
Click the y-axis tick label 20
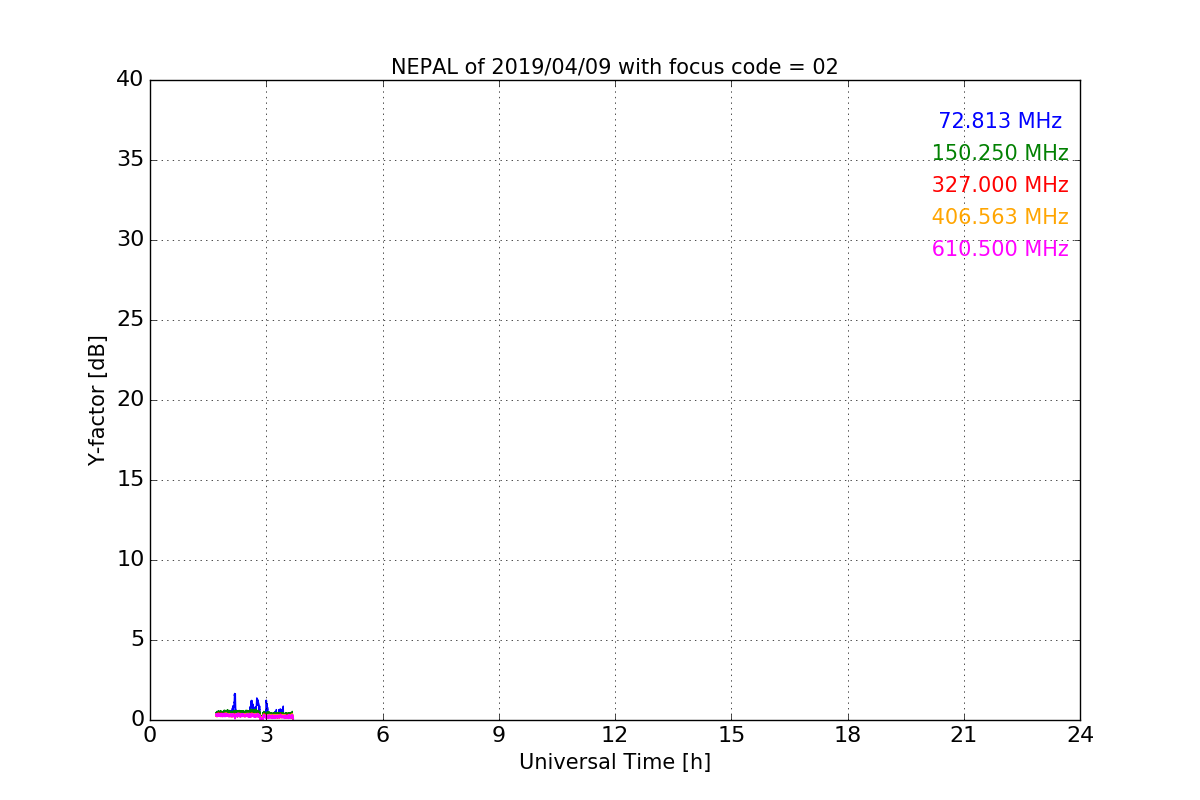pos(130,400)
